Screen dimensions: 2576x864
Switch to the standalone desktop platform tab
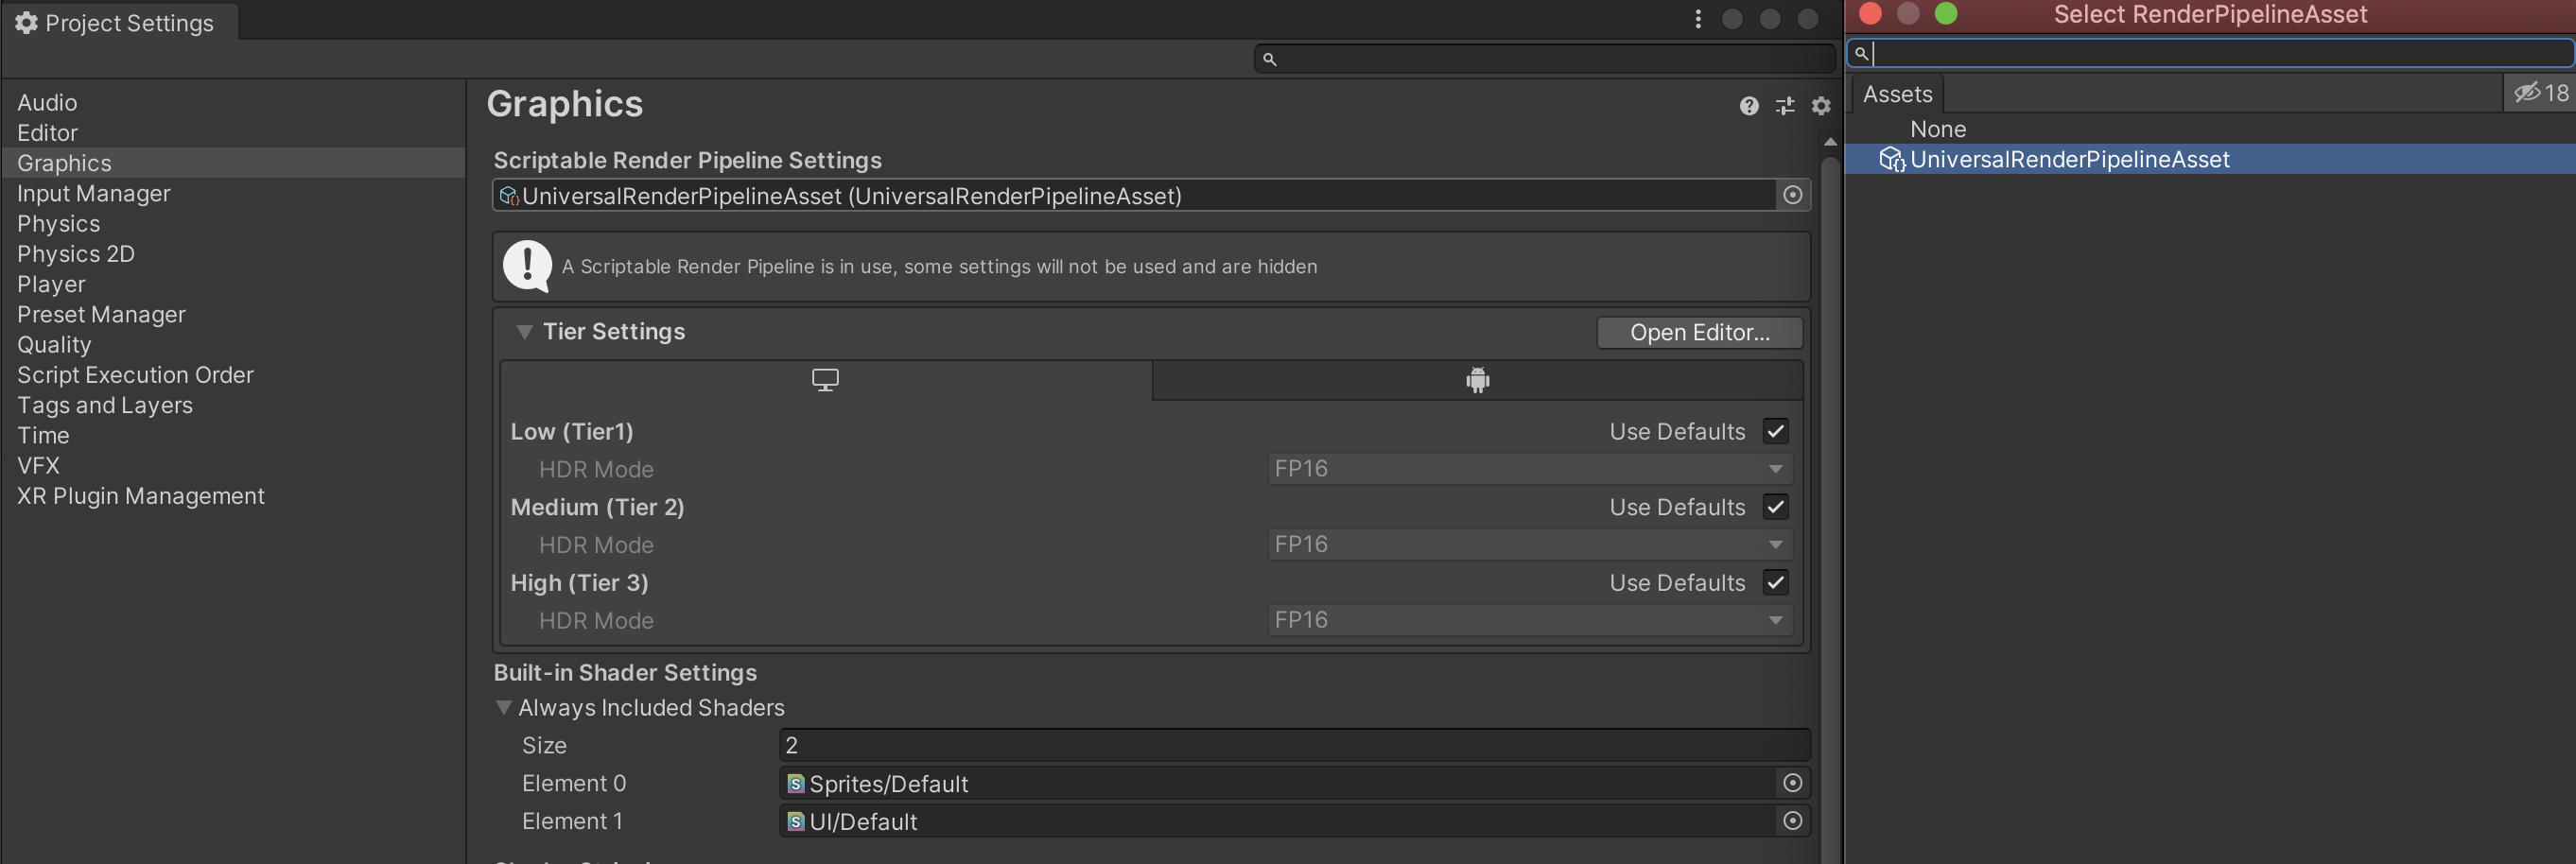[x=826, y=380]
